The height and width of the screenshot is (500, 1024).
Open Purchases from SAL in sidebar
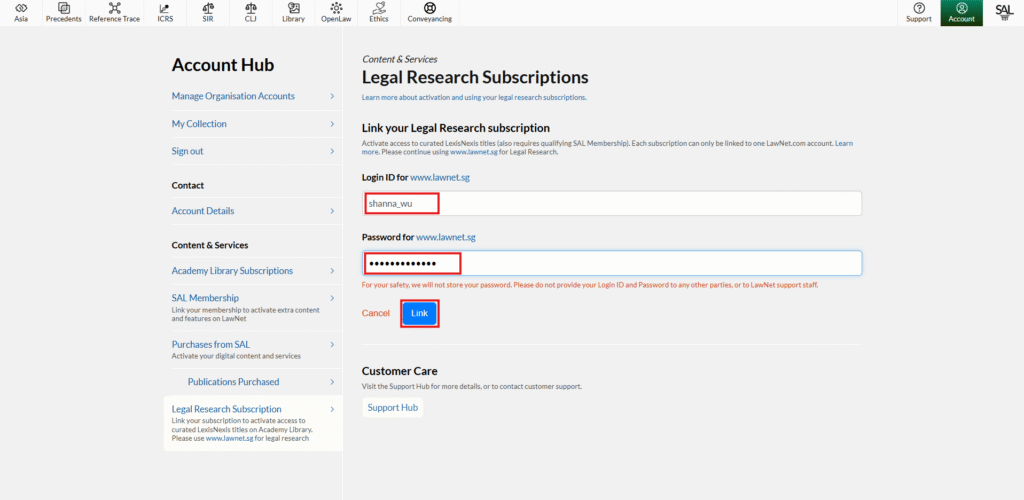coord(210,344)
